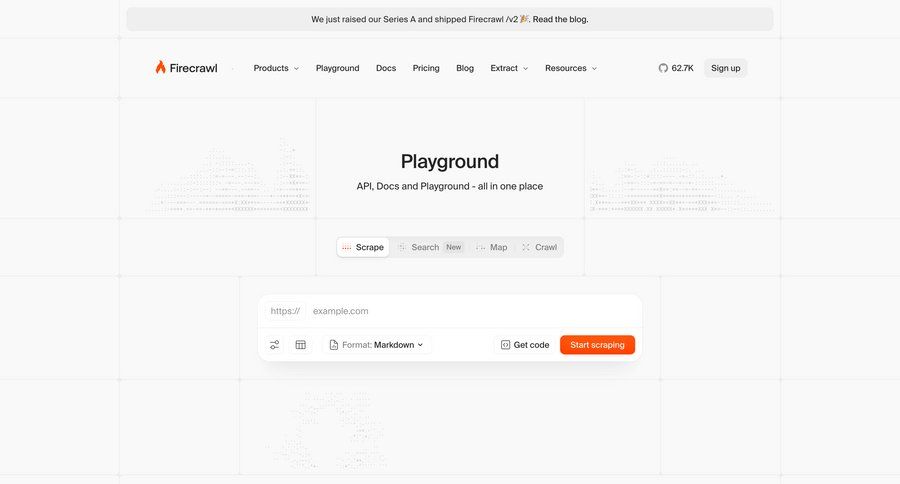
Task: Focus the example.com URL input field
Action: click(x=470, y=311)
